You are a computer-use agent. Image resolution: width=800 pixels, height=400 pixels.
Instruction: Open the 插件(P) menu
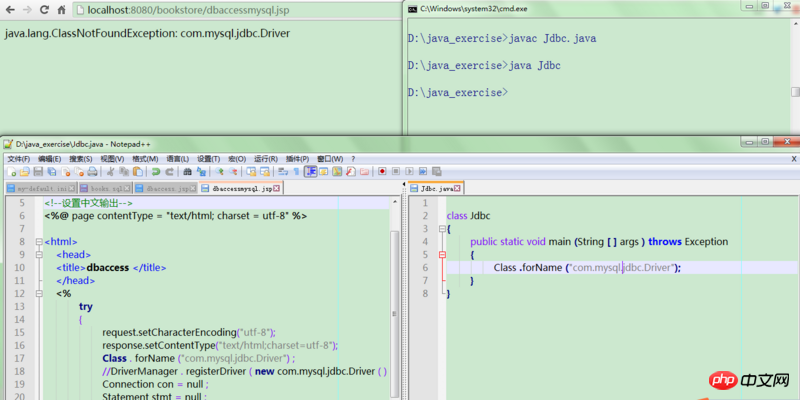297,158
